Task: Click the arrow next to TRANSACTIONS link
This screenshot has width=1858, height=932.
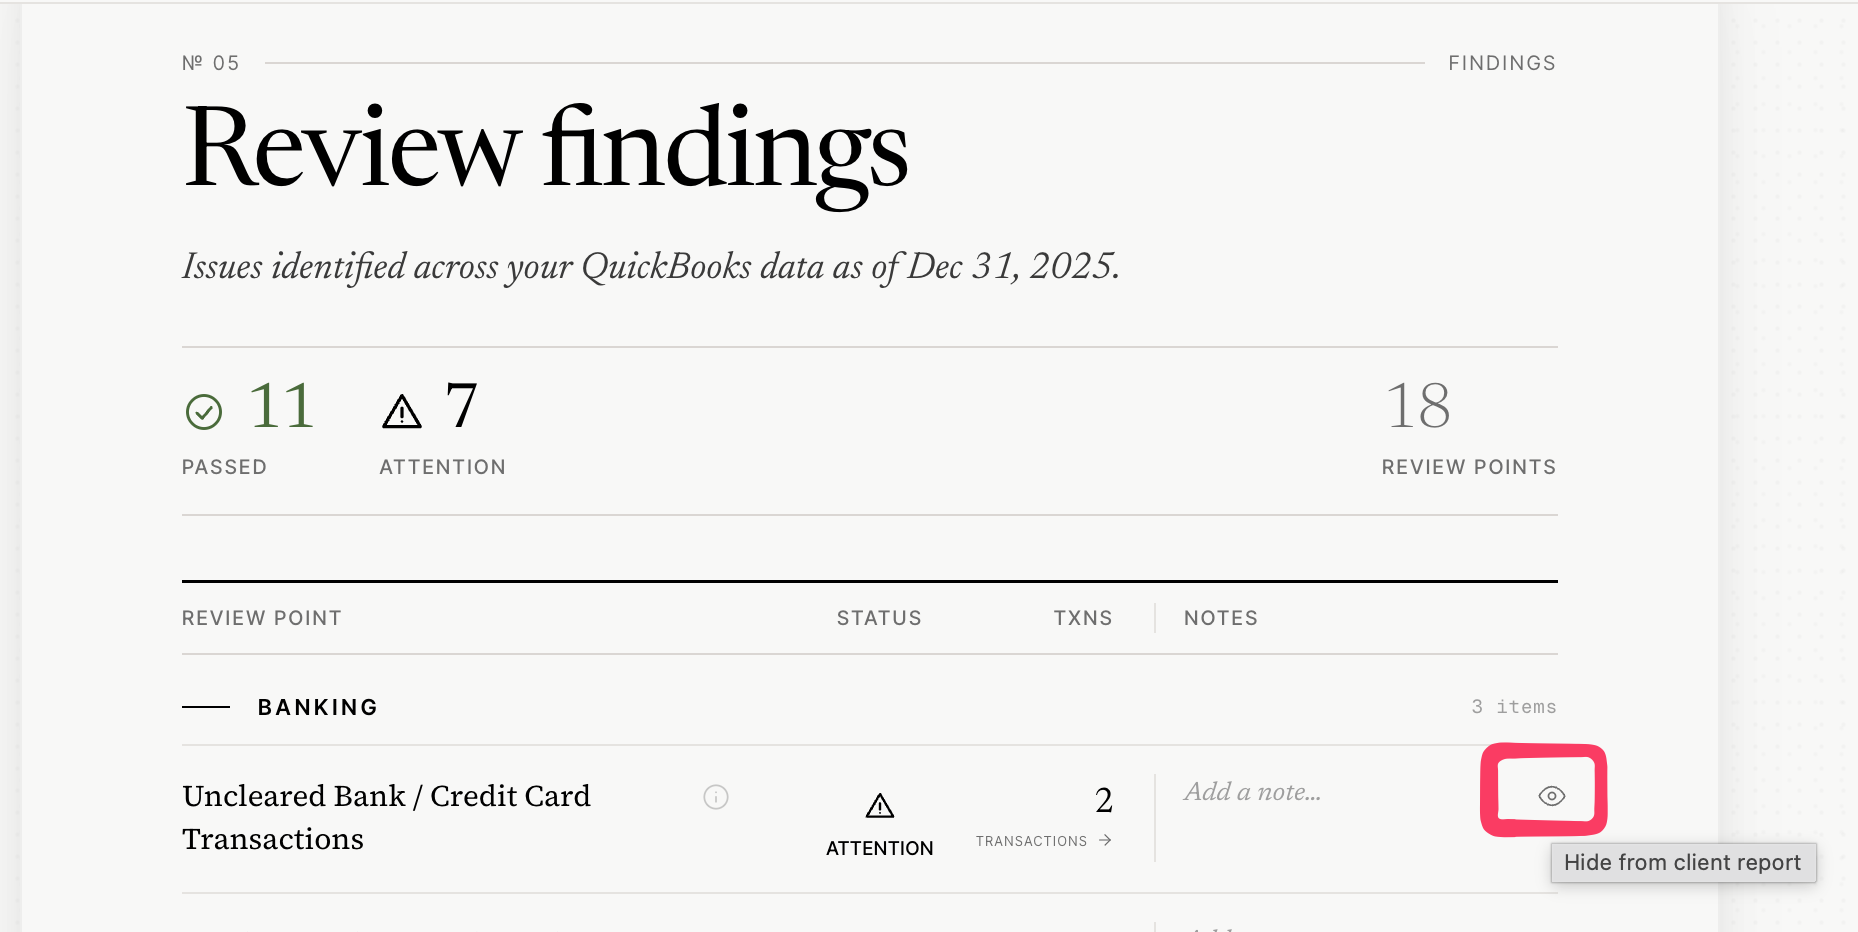Action: click(1105, 840)
